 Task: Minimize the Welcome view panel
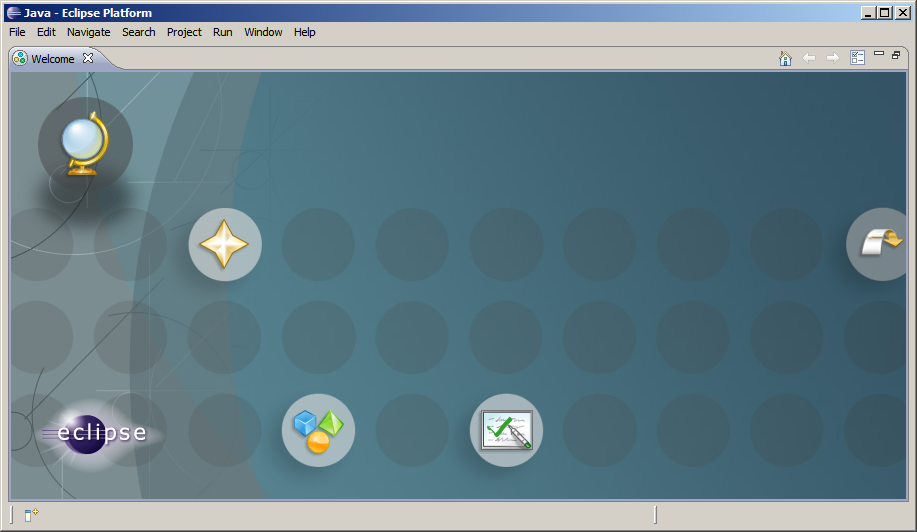(879, 54)
